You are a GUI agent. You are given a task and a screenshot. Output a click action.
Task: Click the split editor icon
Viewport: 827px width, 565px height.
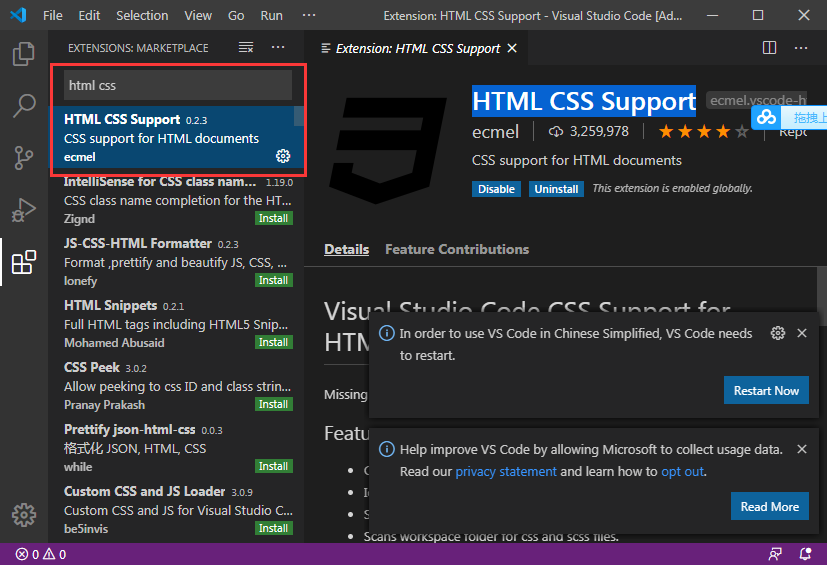point(770,48)
